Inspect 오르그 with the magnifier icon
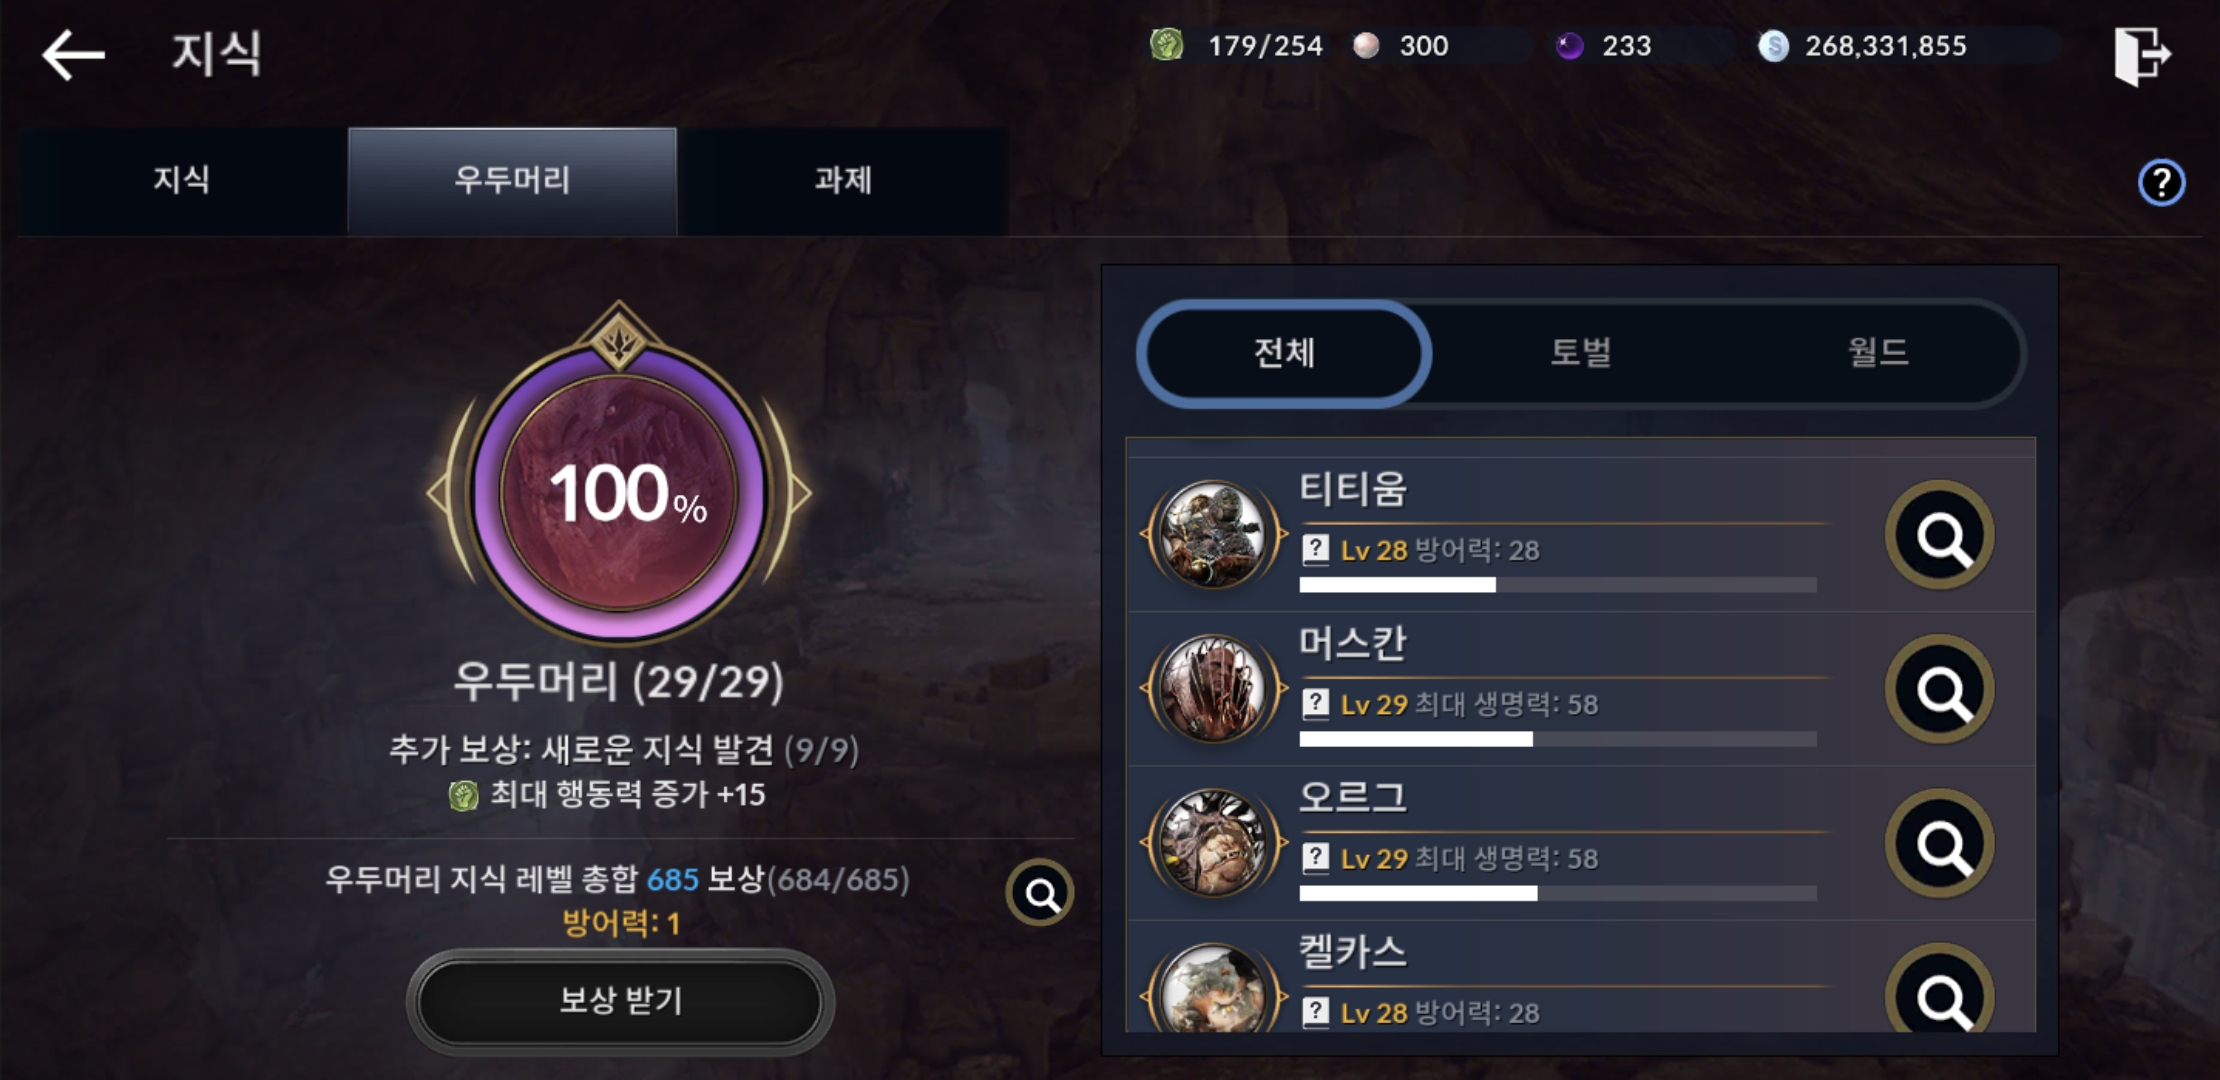The height and width of the screenshot is (1080, 2220). 1939,843
